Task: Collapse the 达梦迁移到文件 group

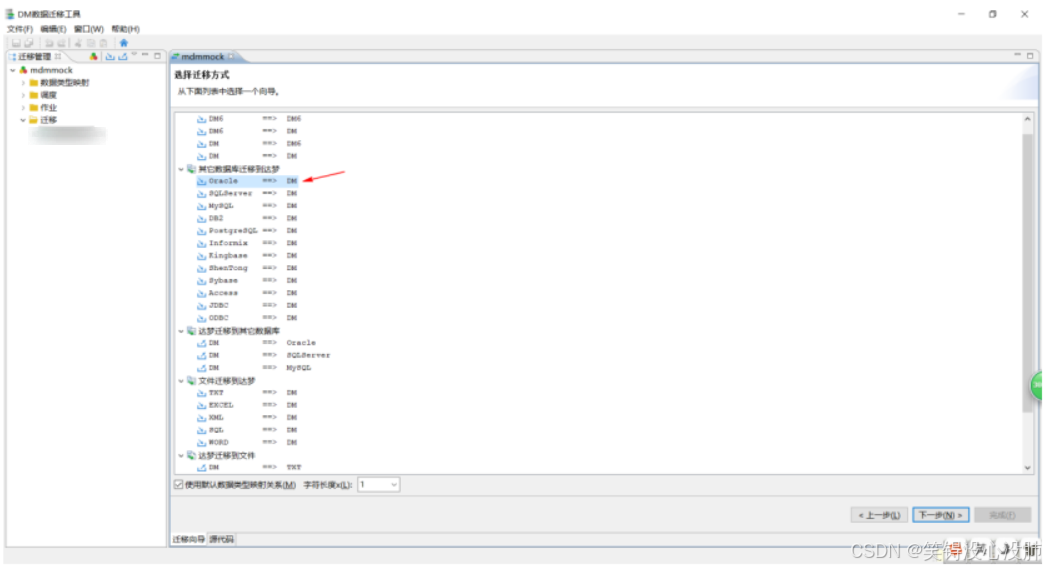Action: pyautogui.click(x=181, y=456)
